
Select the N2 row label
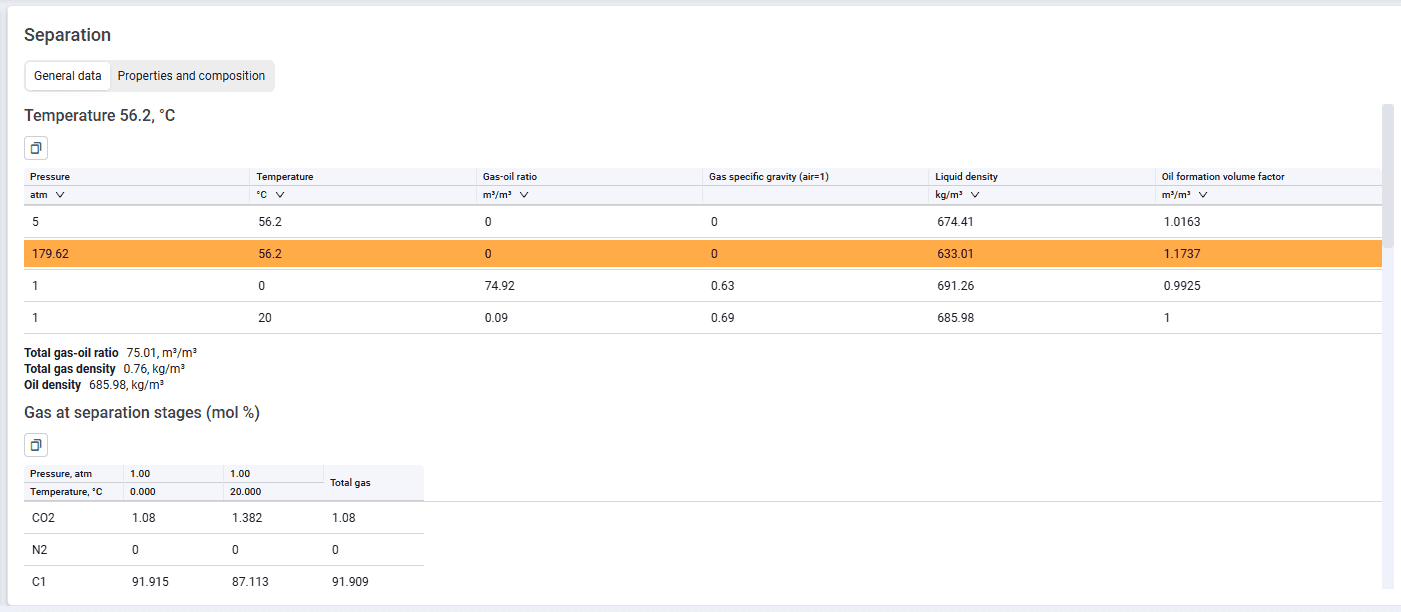click(x=40, y=550)
